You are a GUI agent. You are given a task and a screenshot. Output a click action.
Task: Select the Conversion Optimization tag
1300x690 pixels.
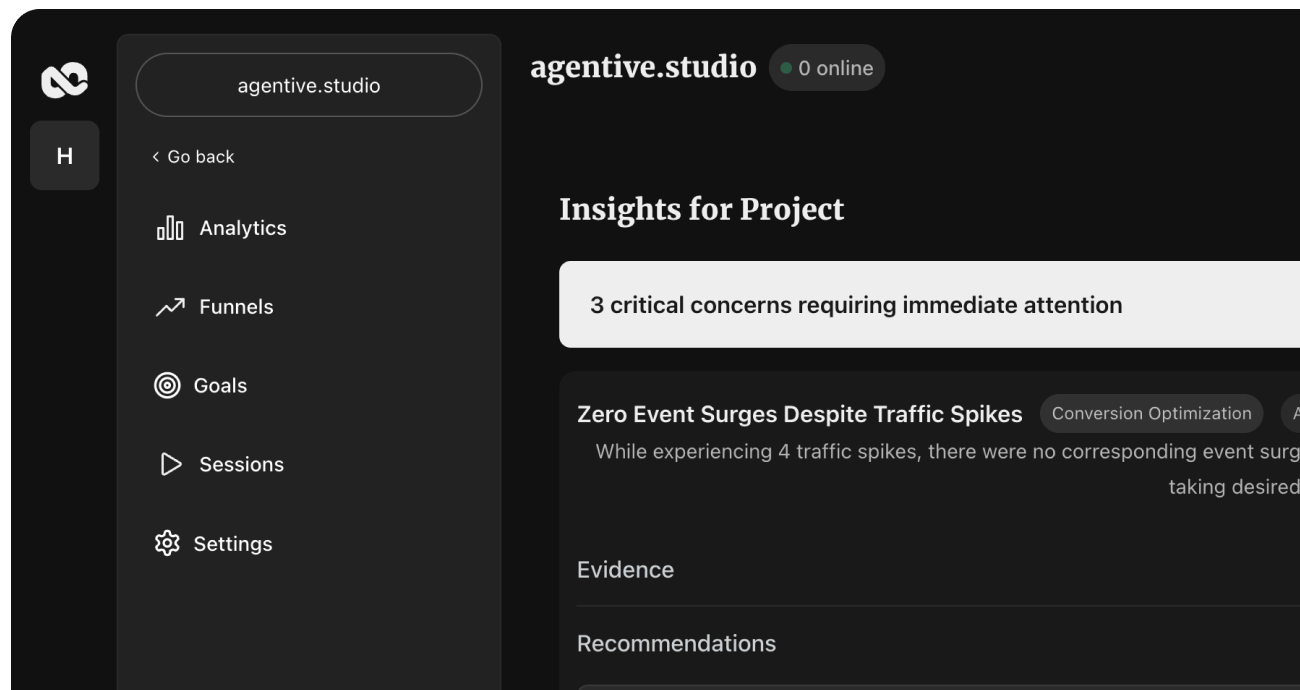click(1151, 413)
